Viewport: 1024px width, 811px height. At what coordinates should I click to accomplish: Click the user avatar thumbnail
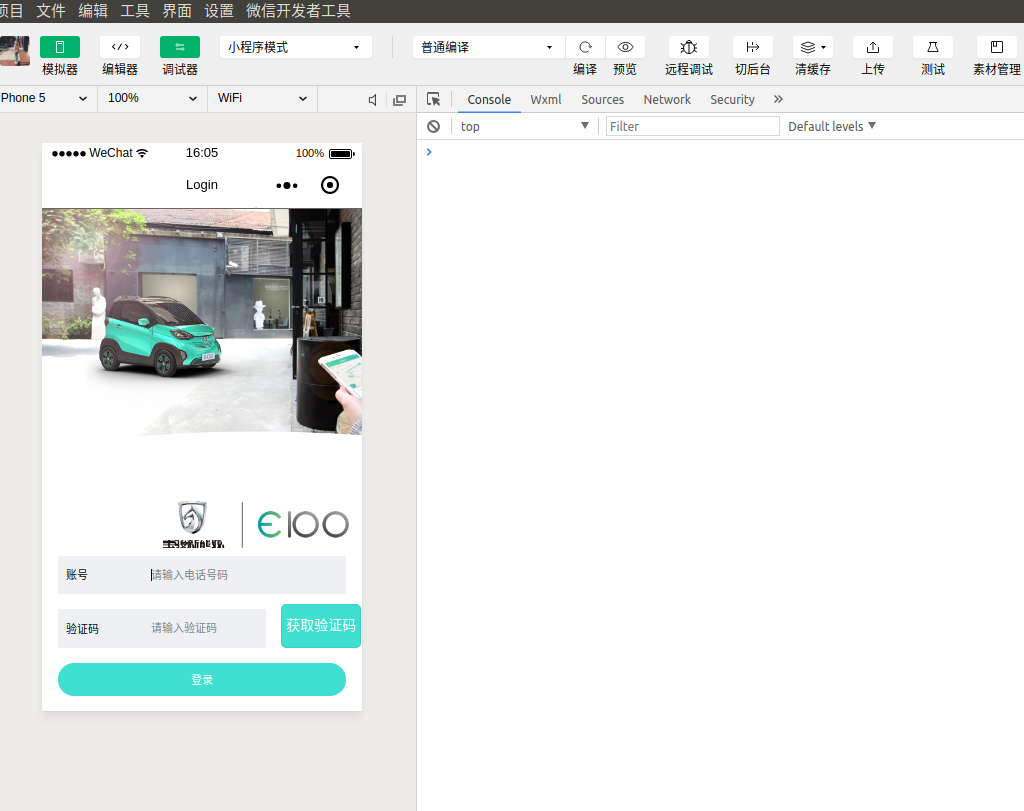14,51
